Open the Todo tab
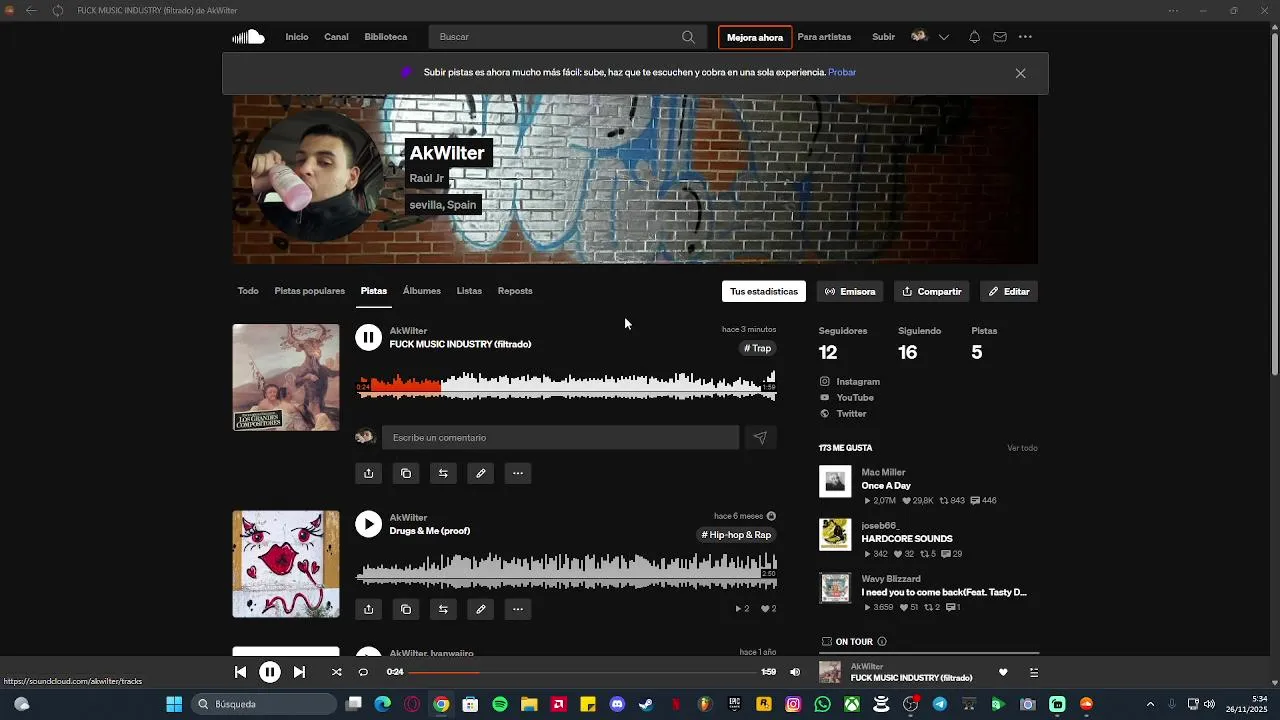 [x=248, y=291]
